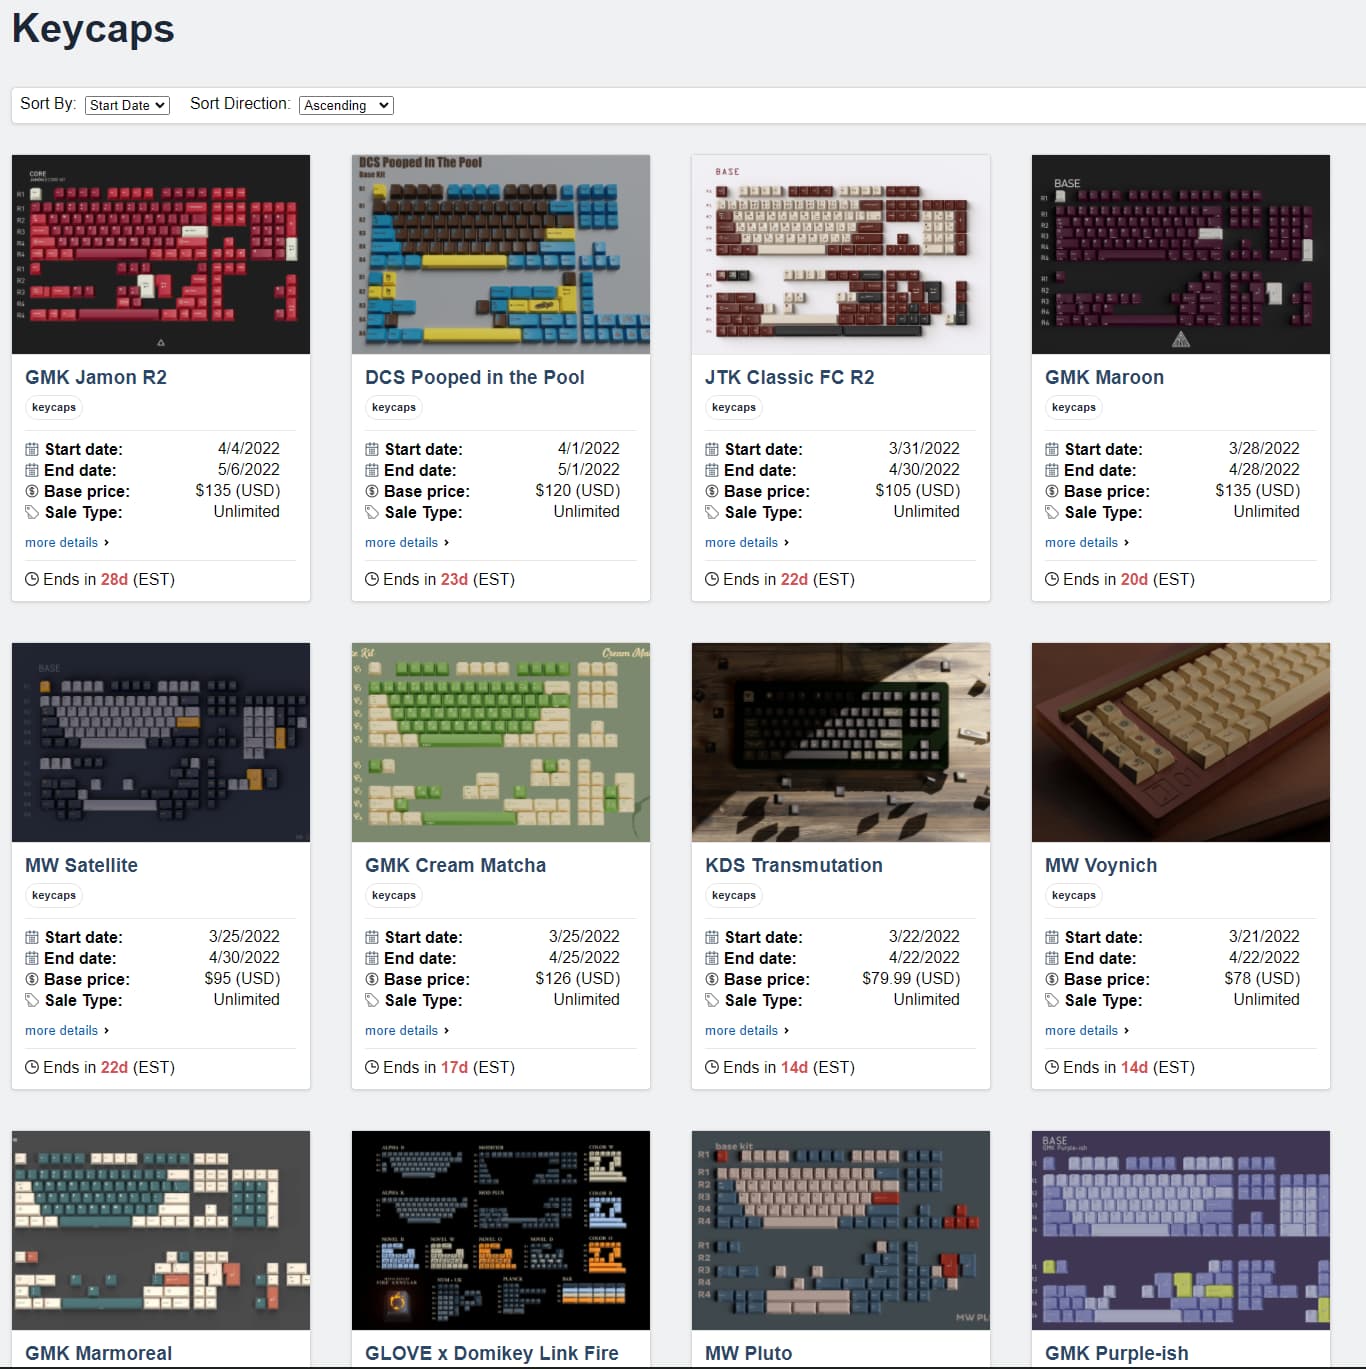Viewport: 1366px width, 1369px height.
Task: Click keycaps tag on GMK Maroon
Action: tap(1074, 407)
